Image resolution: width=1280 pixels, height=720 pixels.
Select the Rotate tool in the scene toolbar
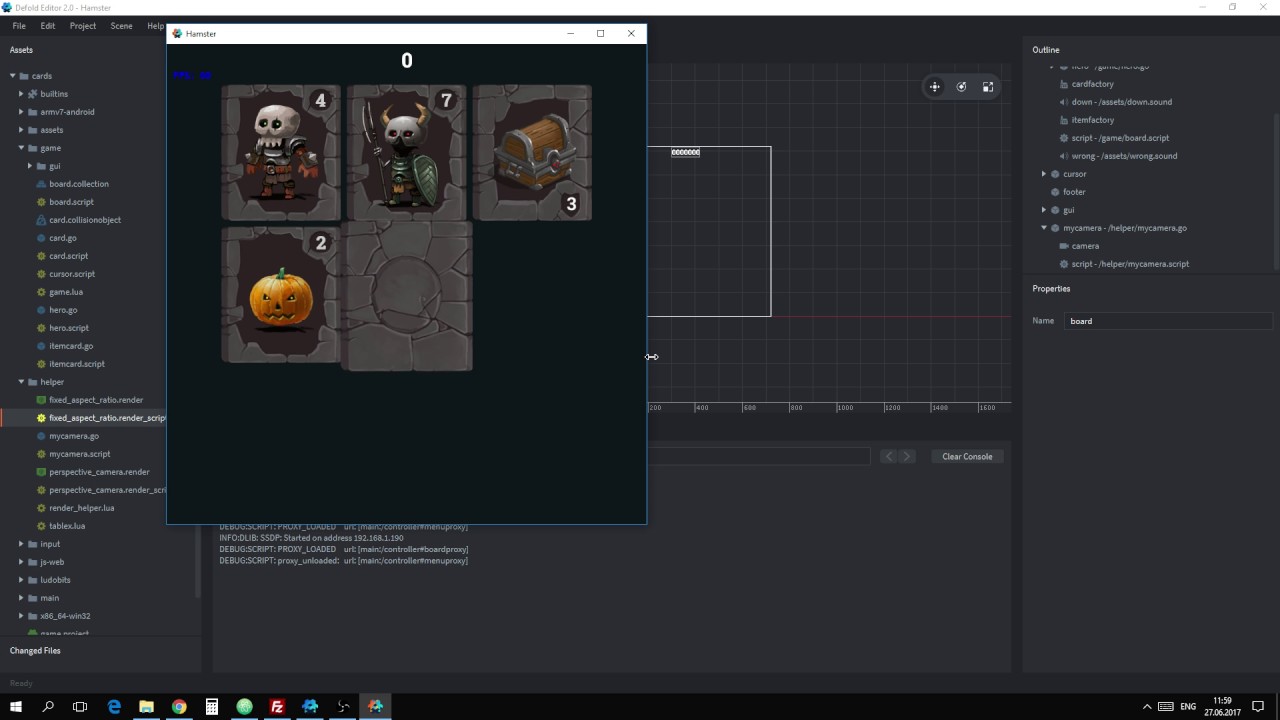coord(961,87)
